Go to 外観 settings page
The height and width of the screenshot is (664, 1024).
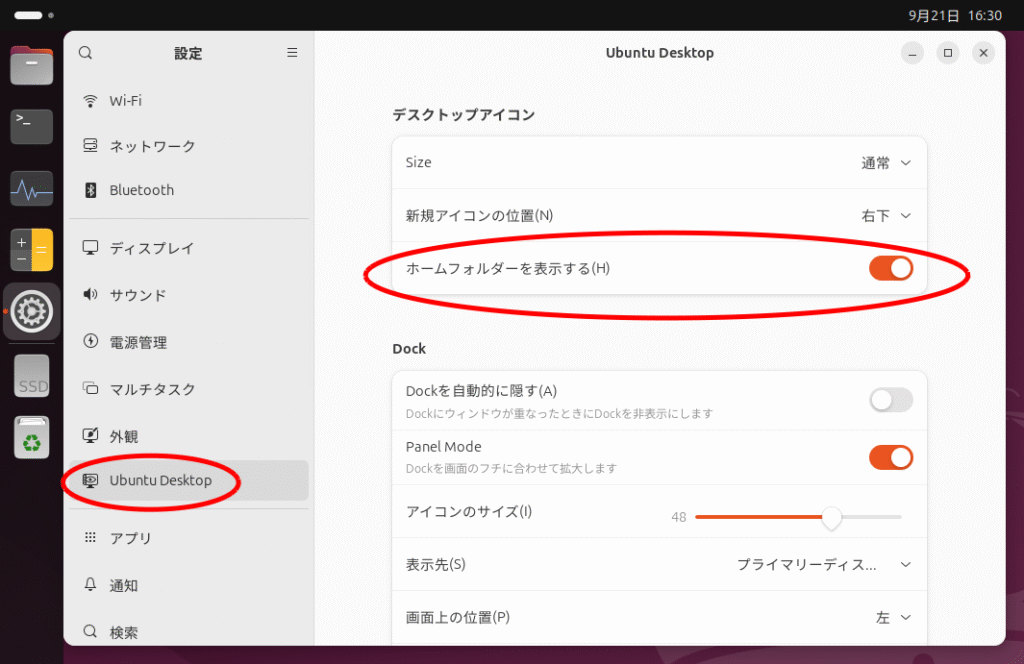(x=189, y=436)
